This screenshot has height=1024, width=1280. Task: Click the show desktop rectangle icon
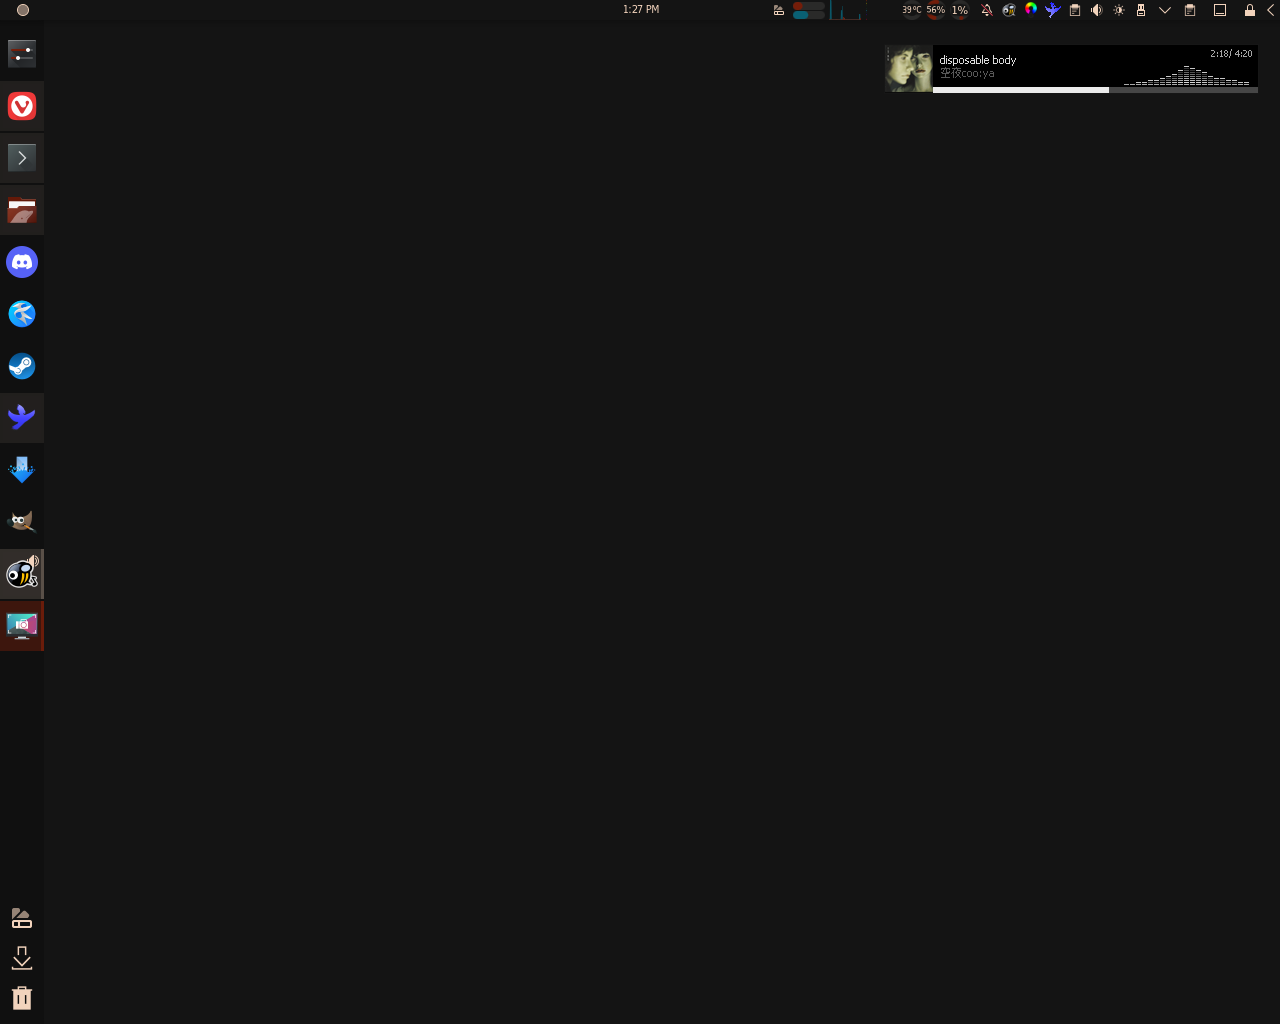point(1220,10)
